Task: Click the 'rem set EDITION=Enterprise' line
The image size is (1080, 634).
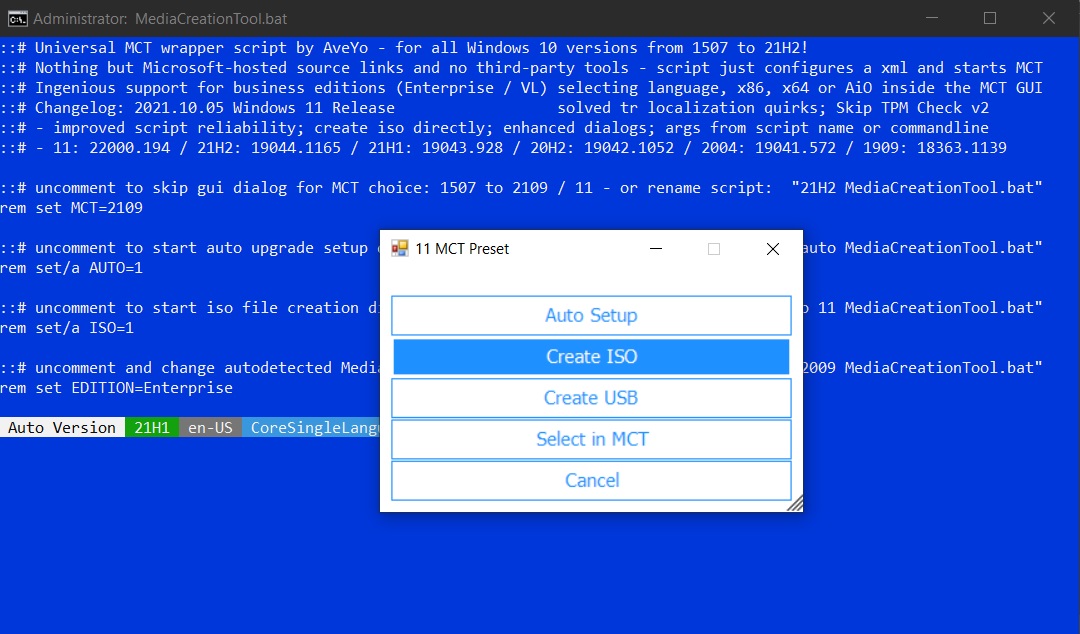Action: (116, 387)
